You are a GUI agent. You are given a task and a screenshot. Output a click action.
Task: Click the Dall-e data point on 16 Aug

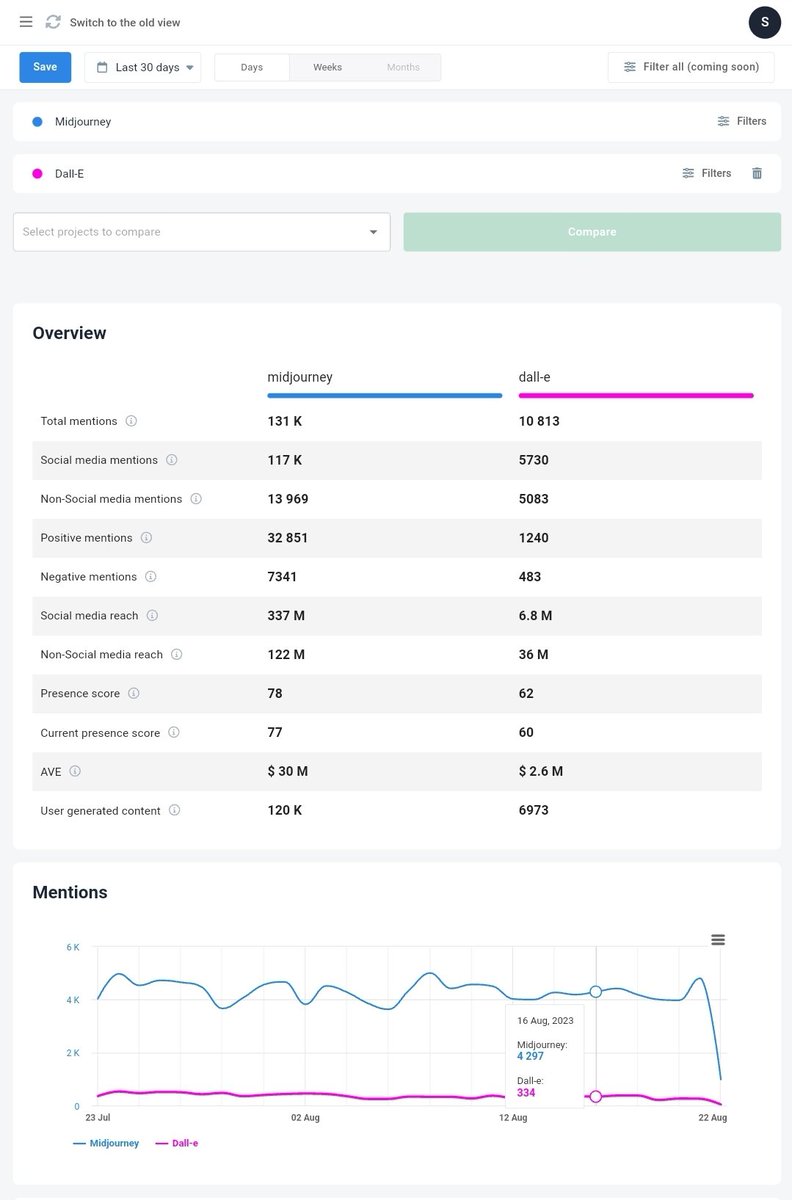click(x=596, y=1096)
